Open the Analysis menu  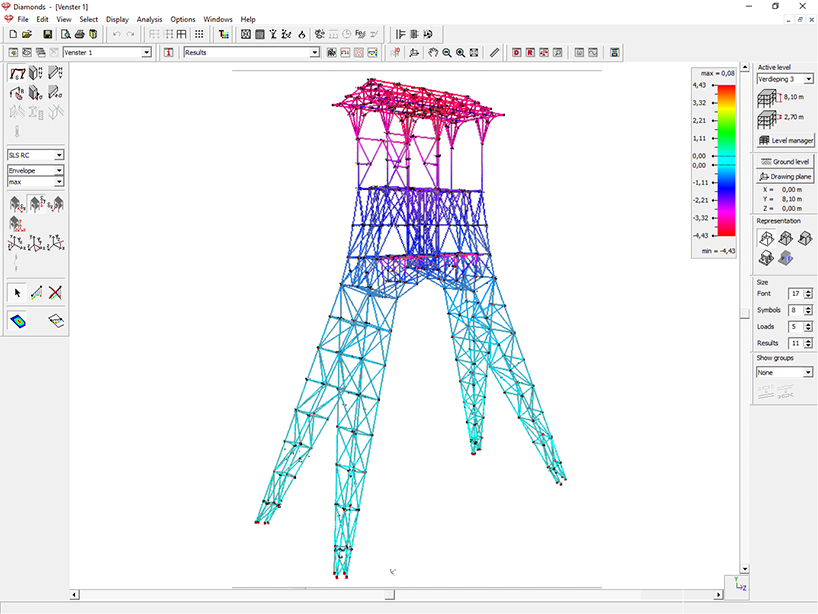coord(149,19)
